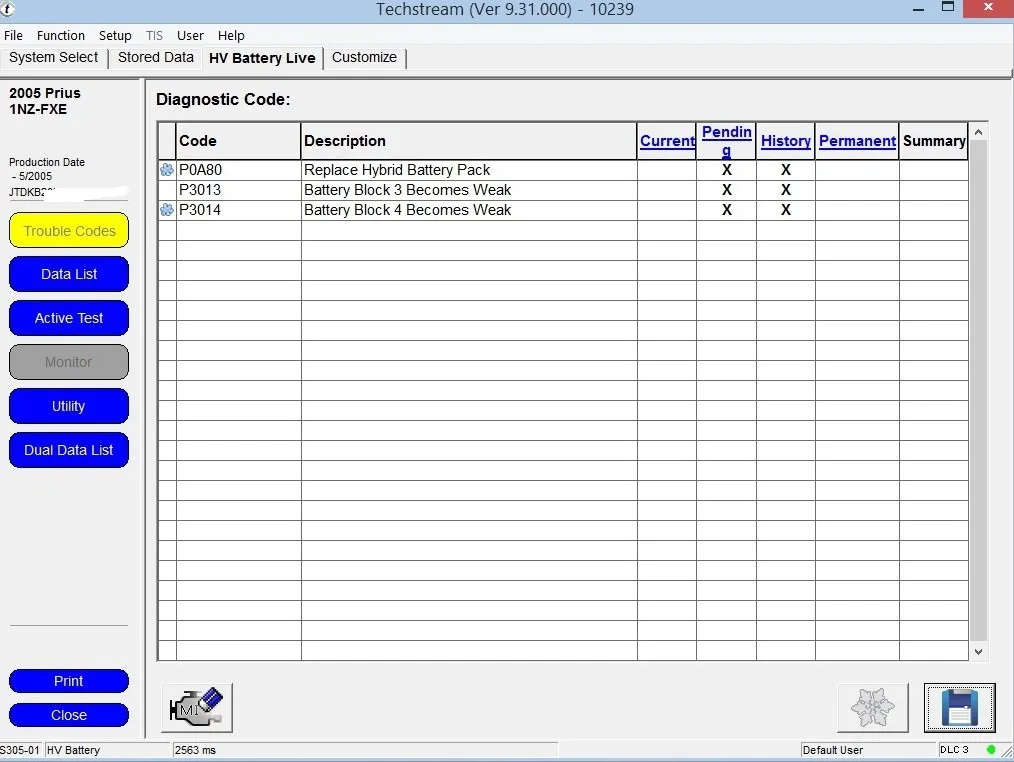Image resolution: width=1014 pixels, height=762 pixels.
Task: Sort by the Pending column link
Action: (x=727, y=141)
